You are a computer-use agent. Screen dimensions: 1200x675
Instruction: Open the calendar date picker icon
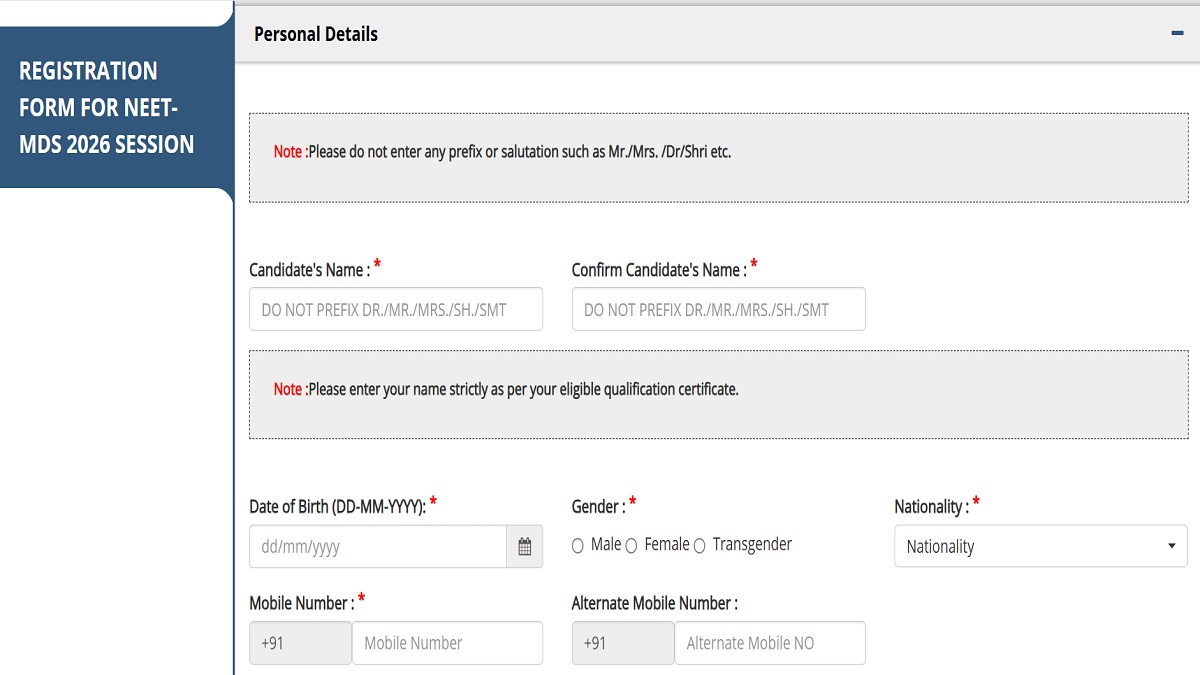click(524, 547)
